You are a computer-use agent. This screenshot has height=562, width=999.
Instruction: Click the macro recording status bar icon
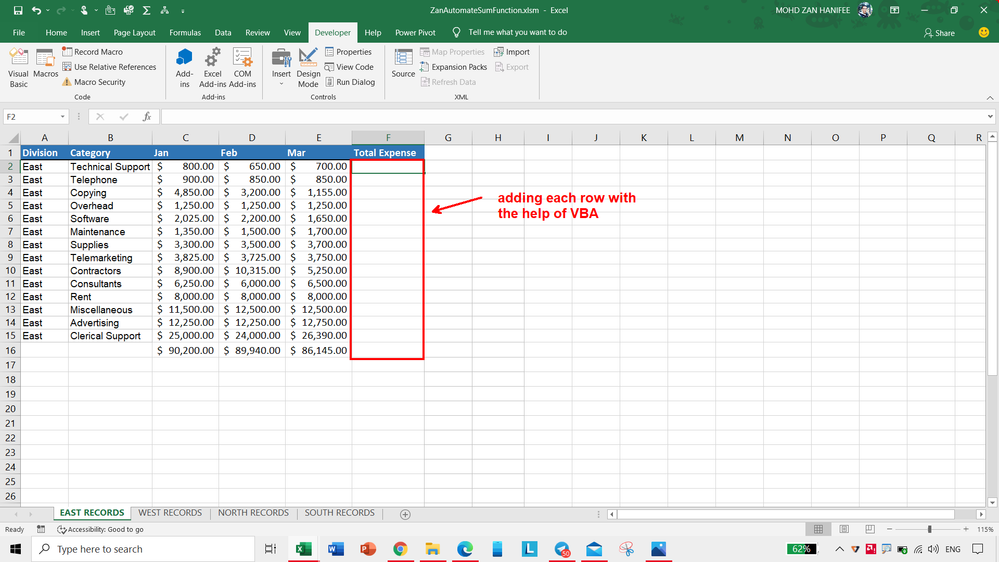click(x=41, y=530)
